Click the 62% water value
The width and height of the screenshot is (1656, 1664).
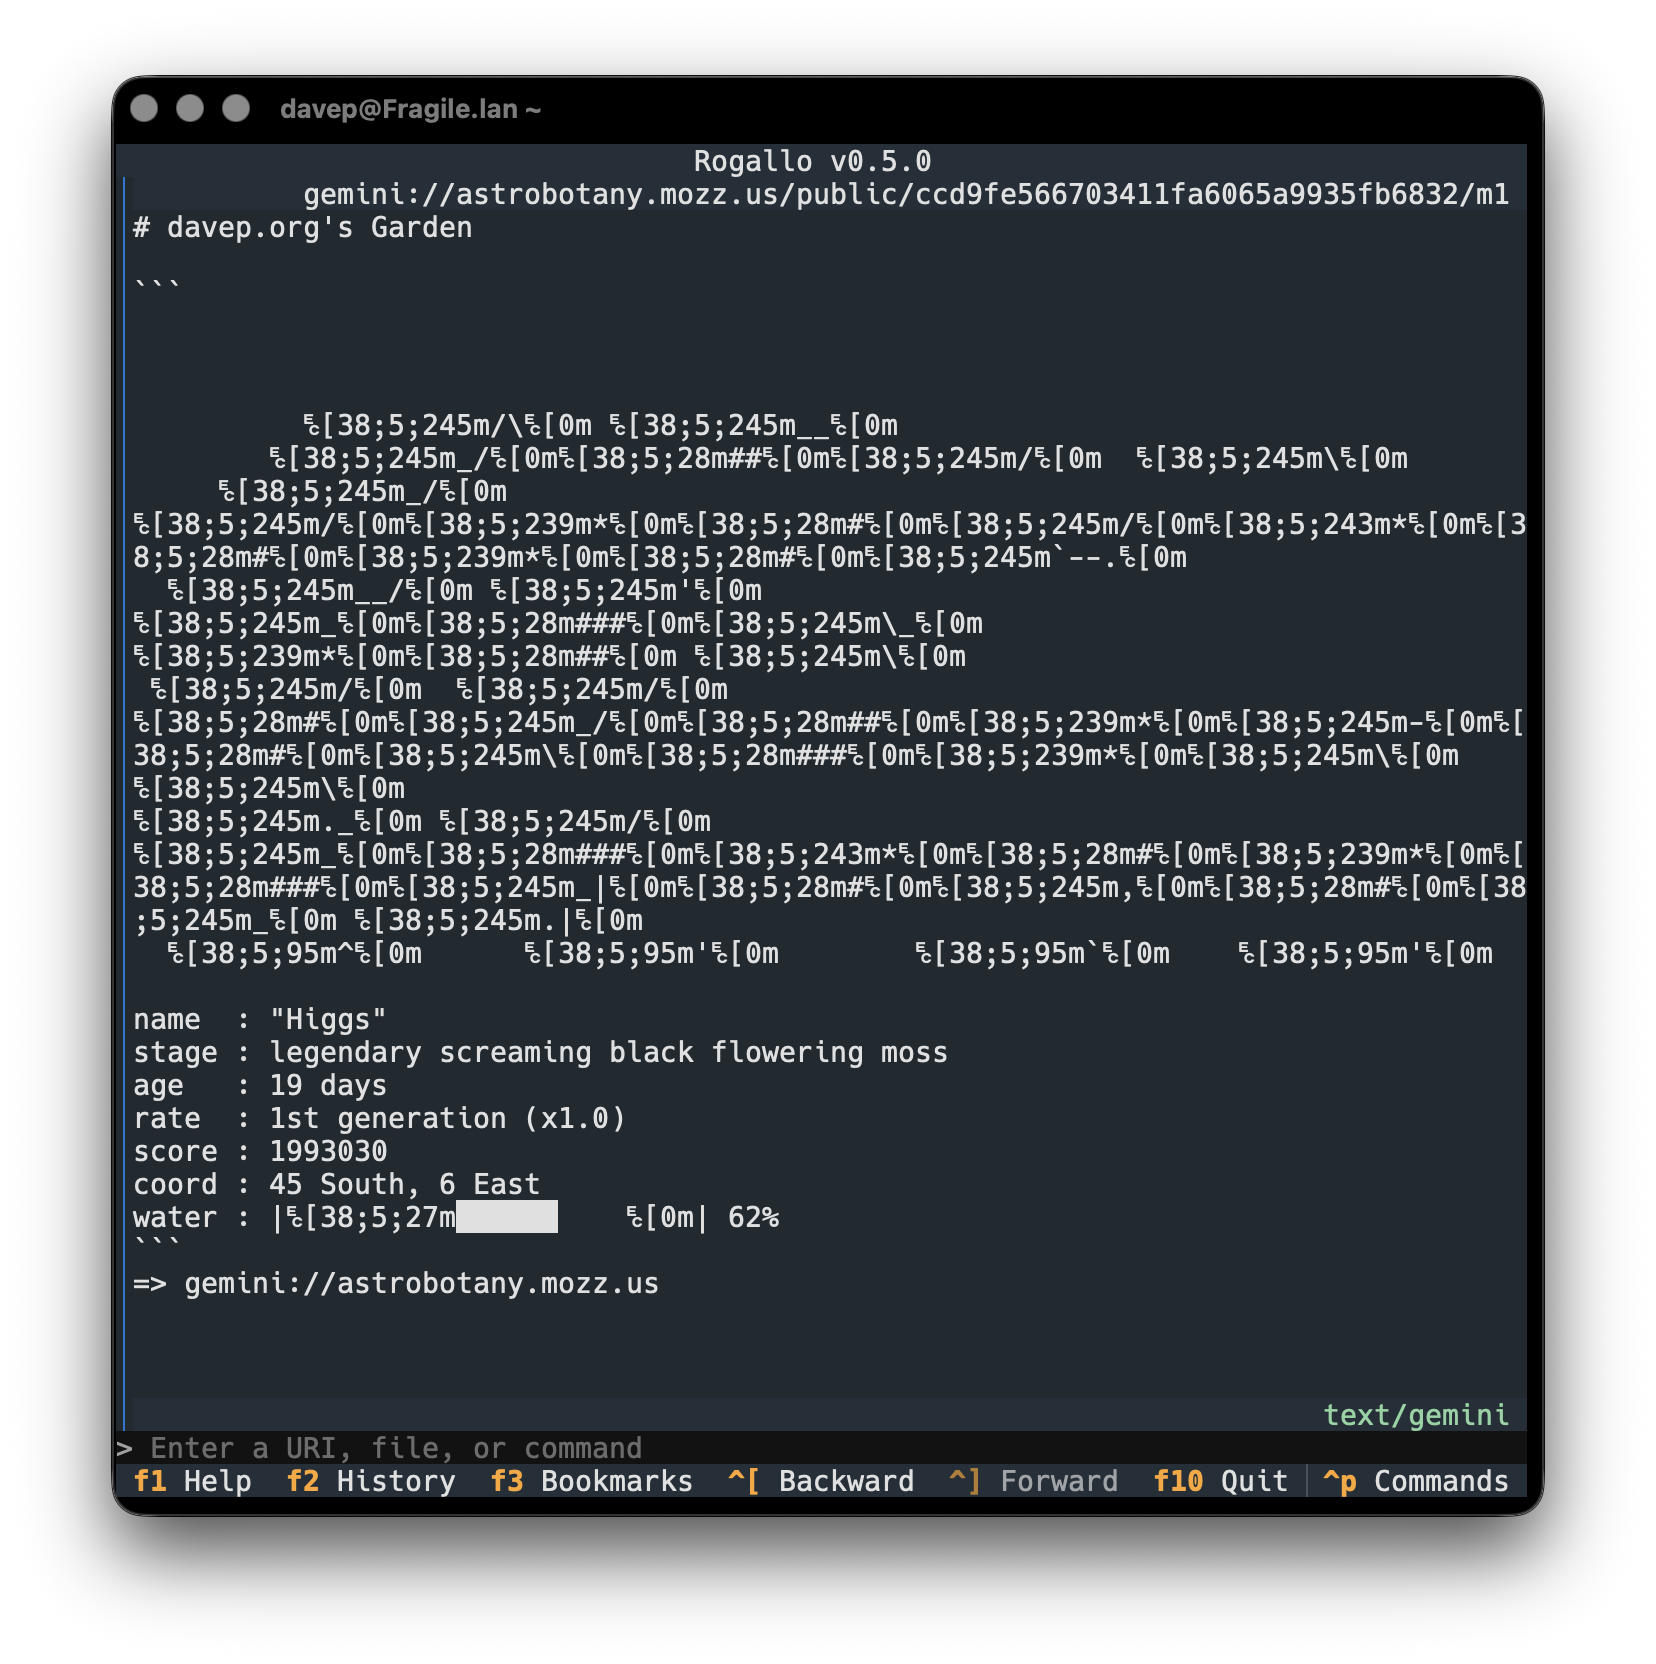(753, 1217)
